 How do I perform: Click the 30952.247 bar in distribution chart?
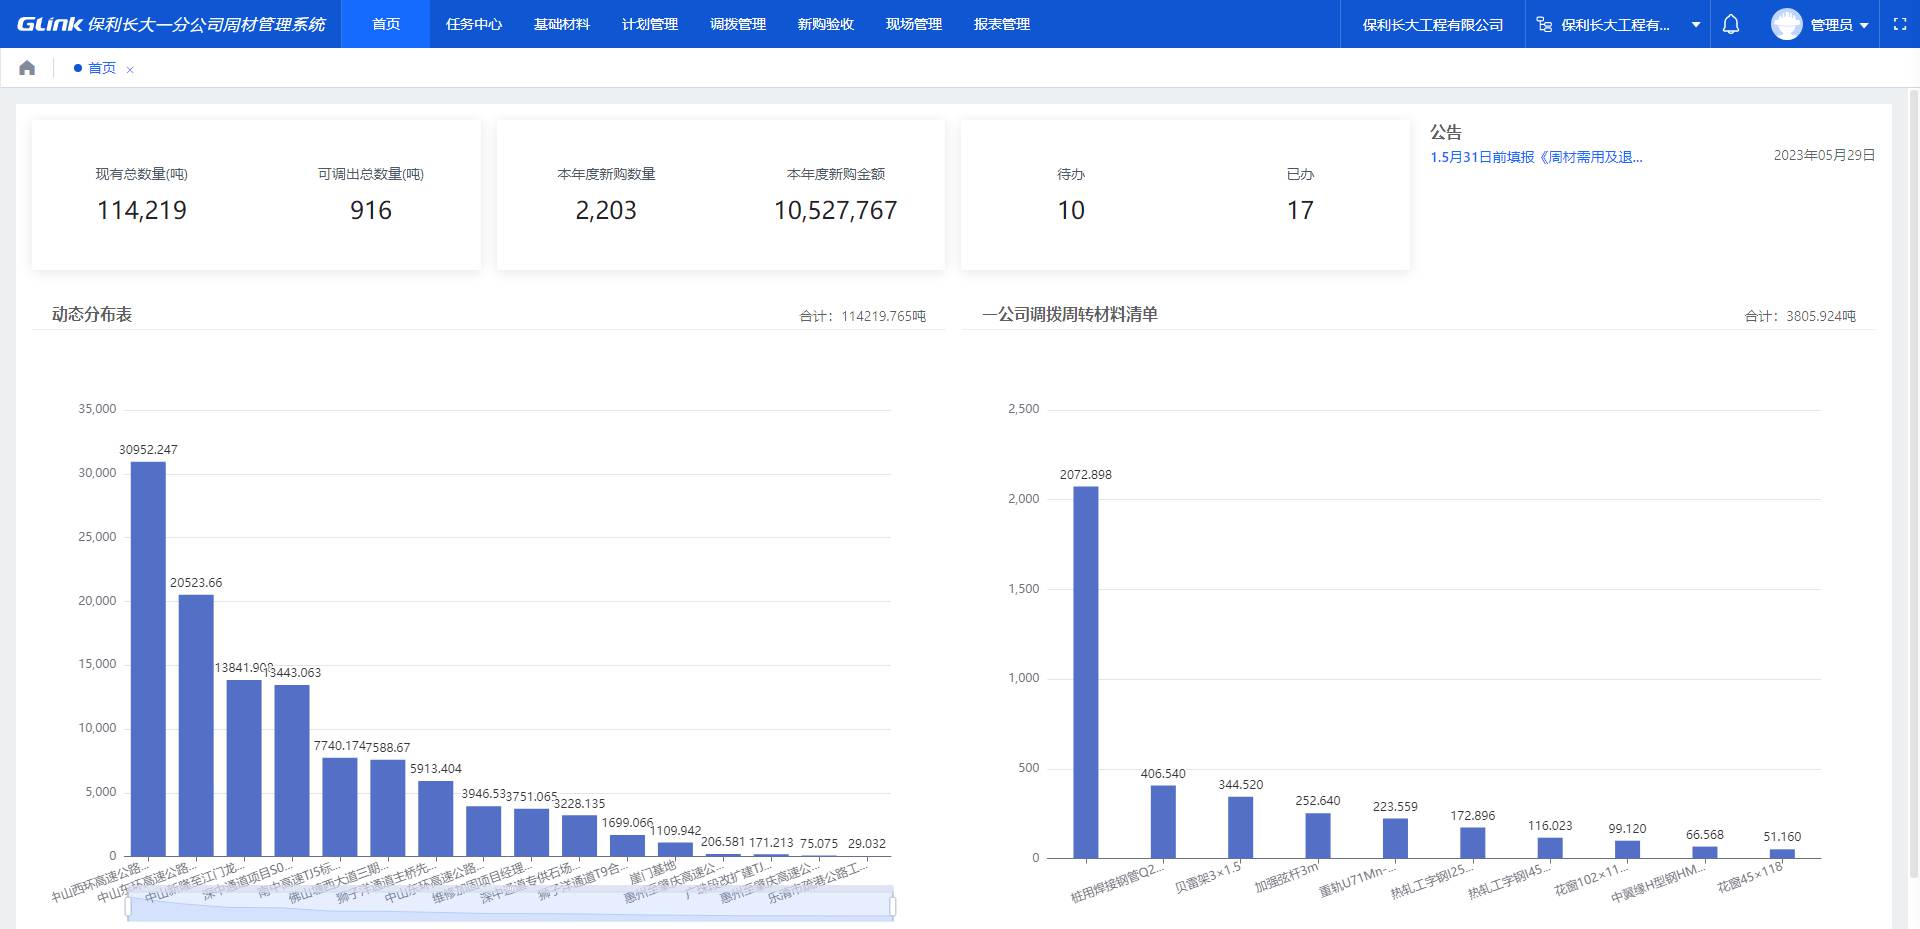coord(148,659)
